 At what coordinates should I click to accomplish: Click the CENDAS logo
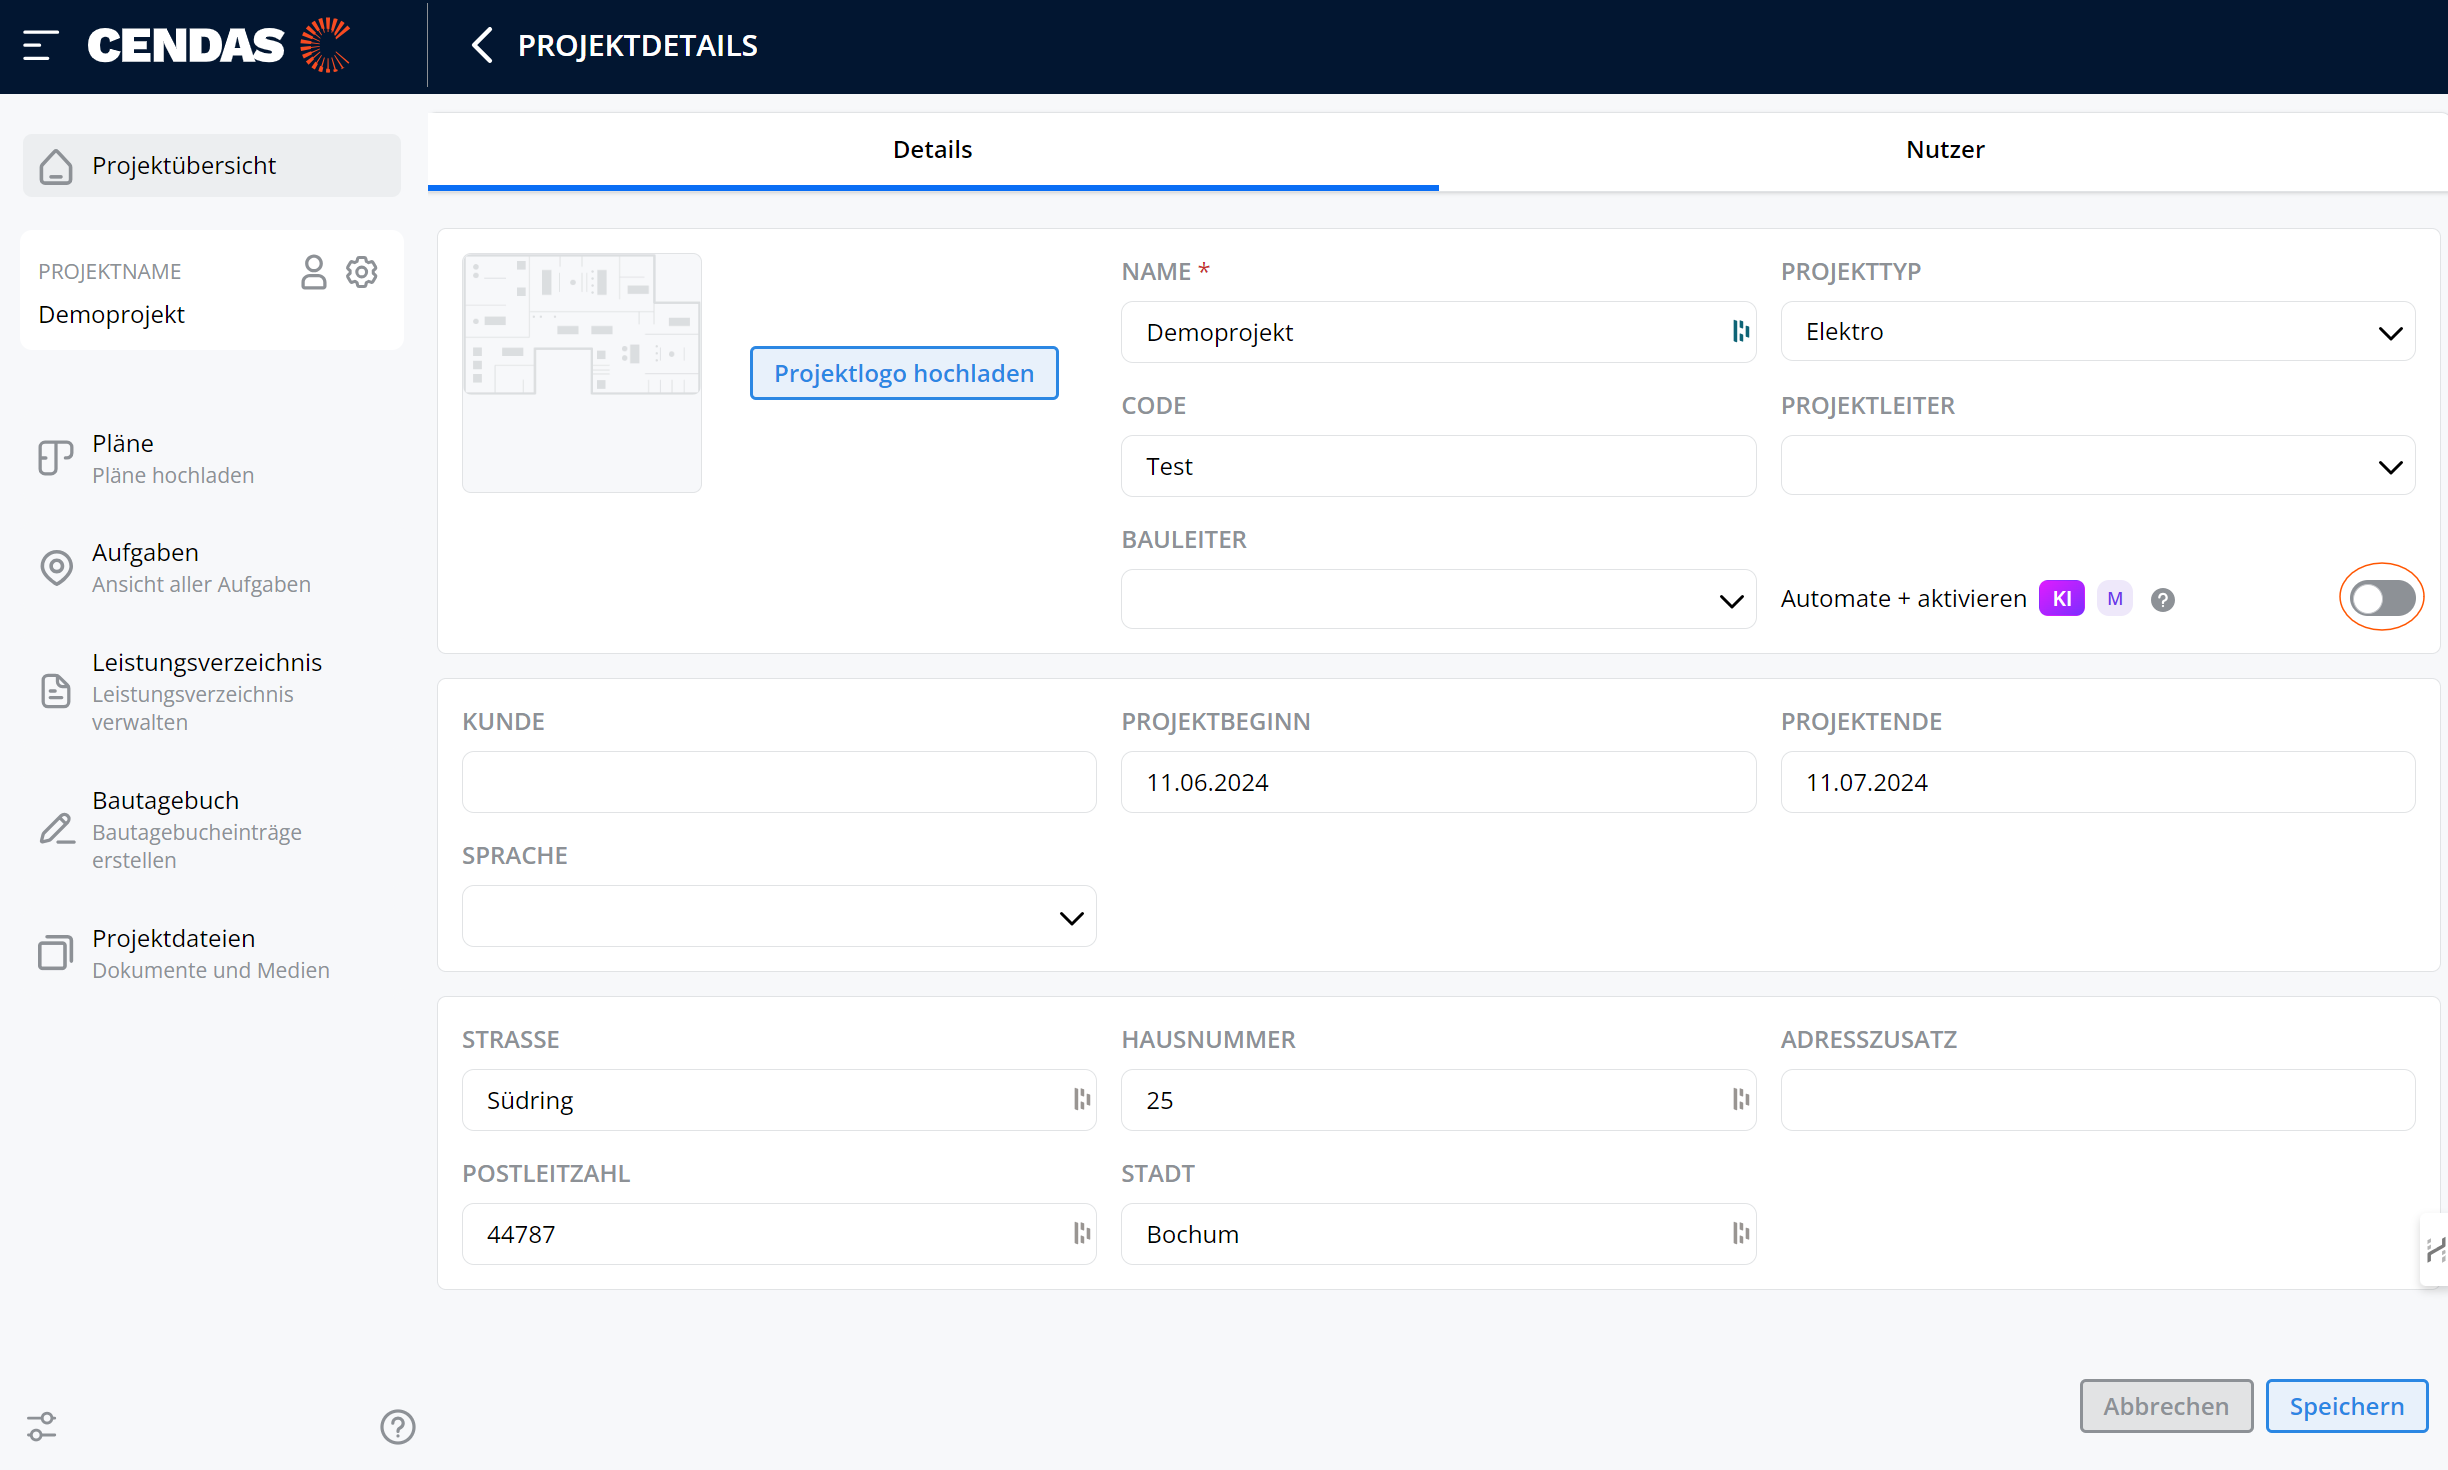pos(219,45)
